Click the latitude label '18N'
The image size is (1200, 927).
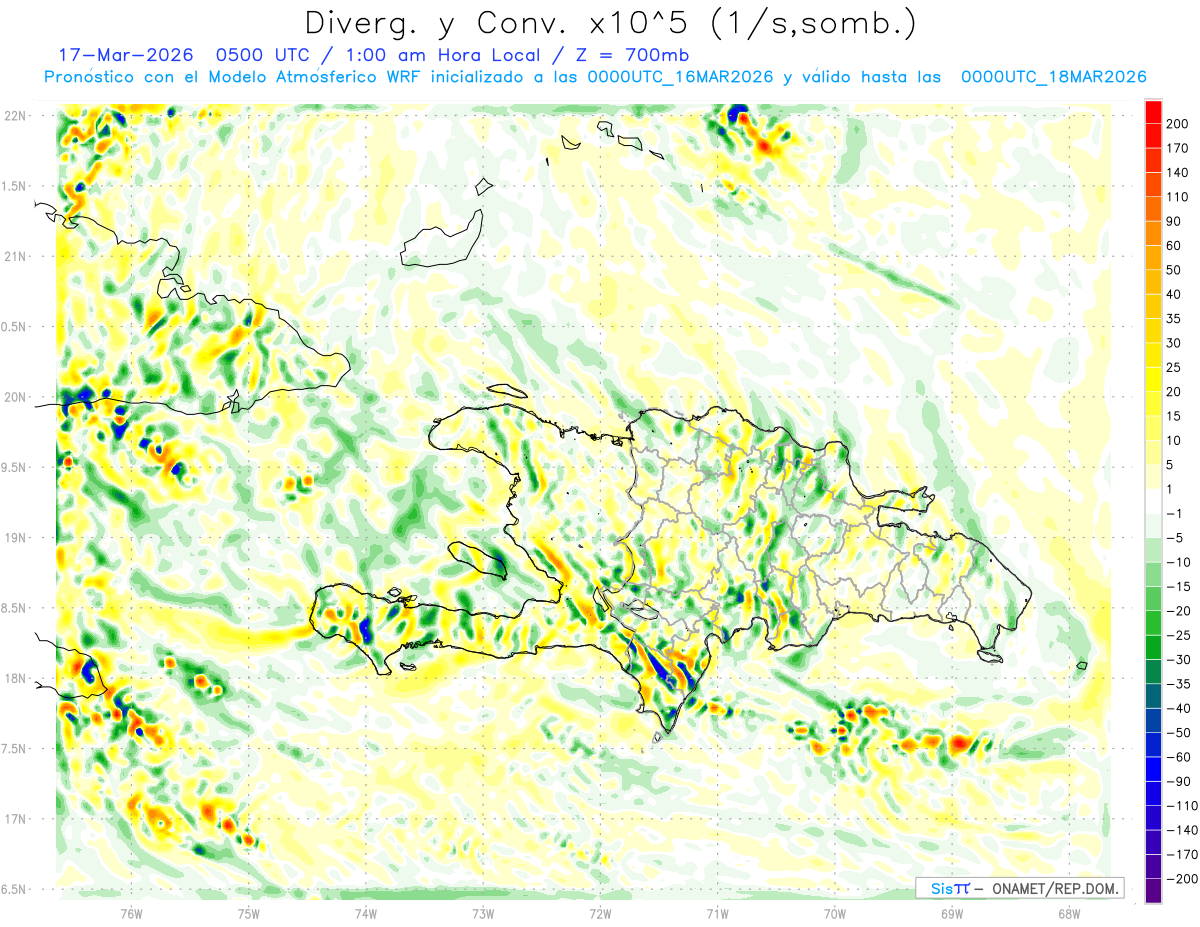15,679
